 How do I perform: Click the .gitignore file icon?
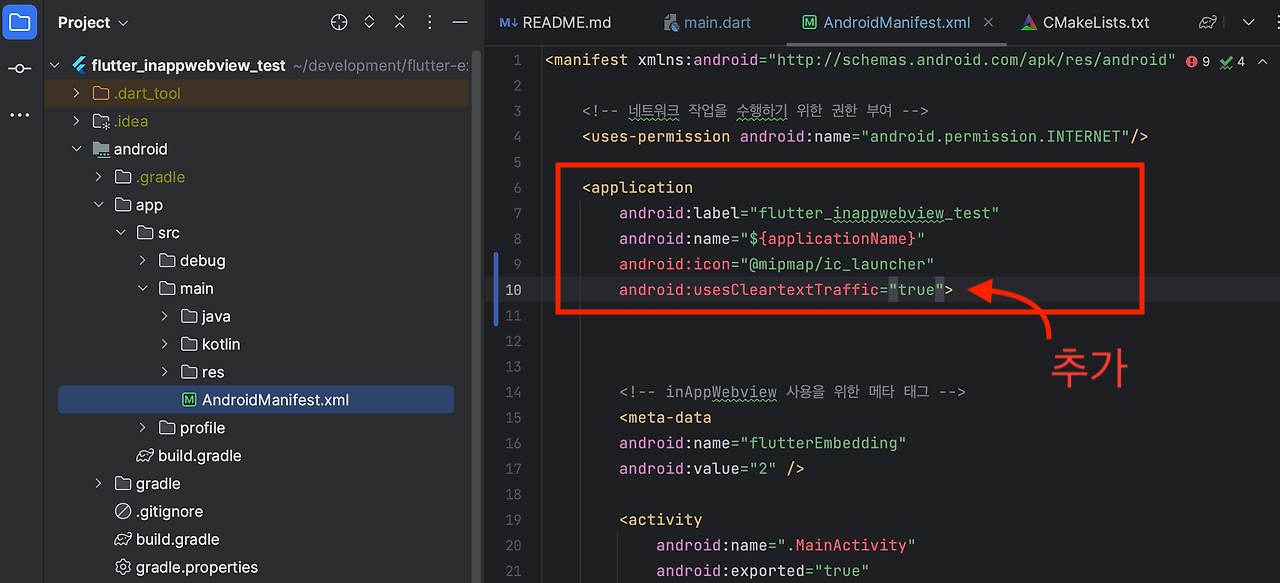pos(123,512)
